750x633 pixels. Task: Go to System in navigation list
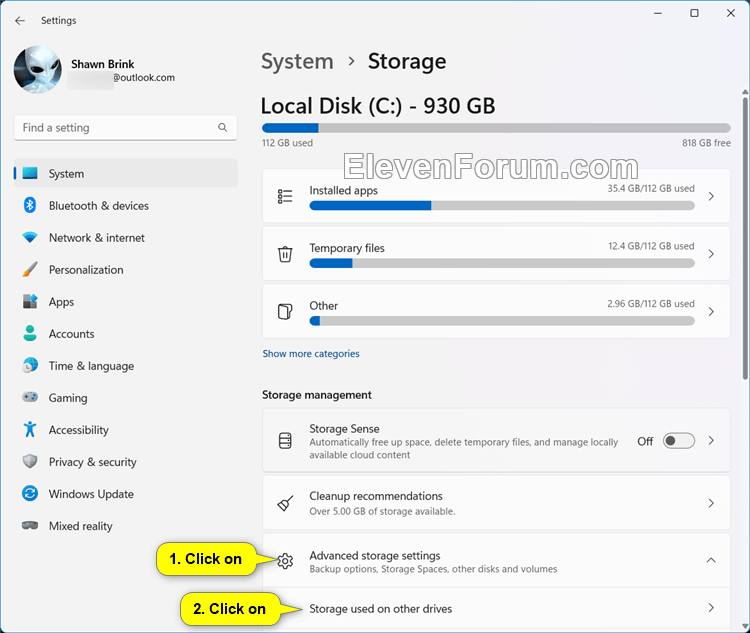125,173
